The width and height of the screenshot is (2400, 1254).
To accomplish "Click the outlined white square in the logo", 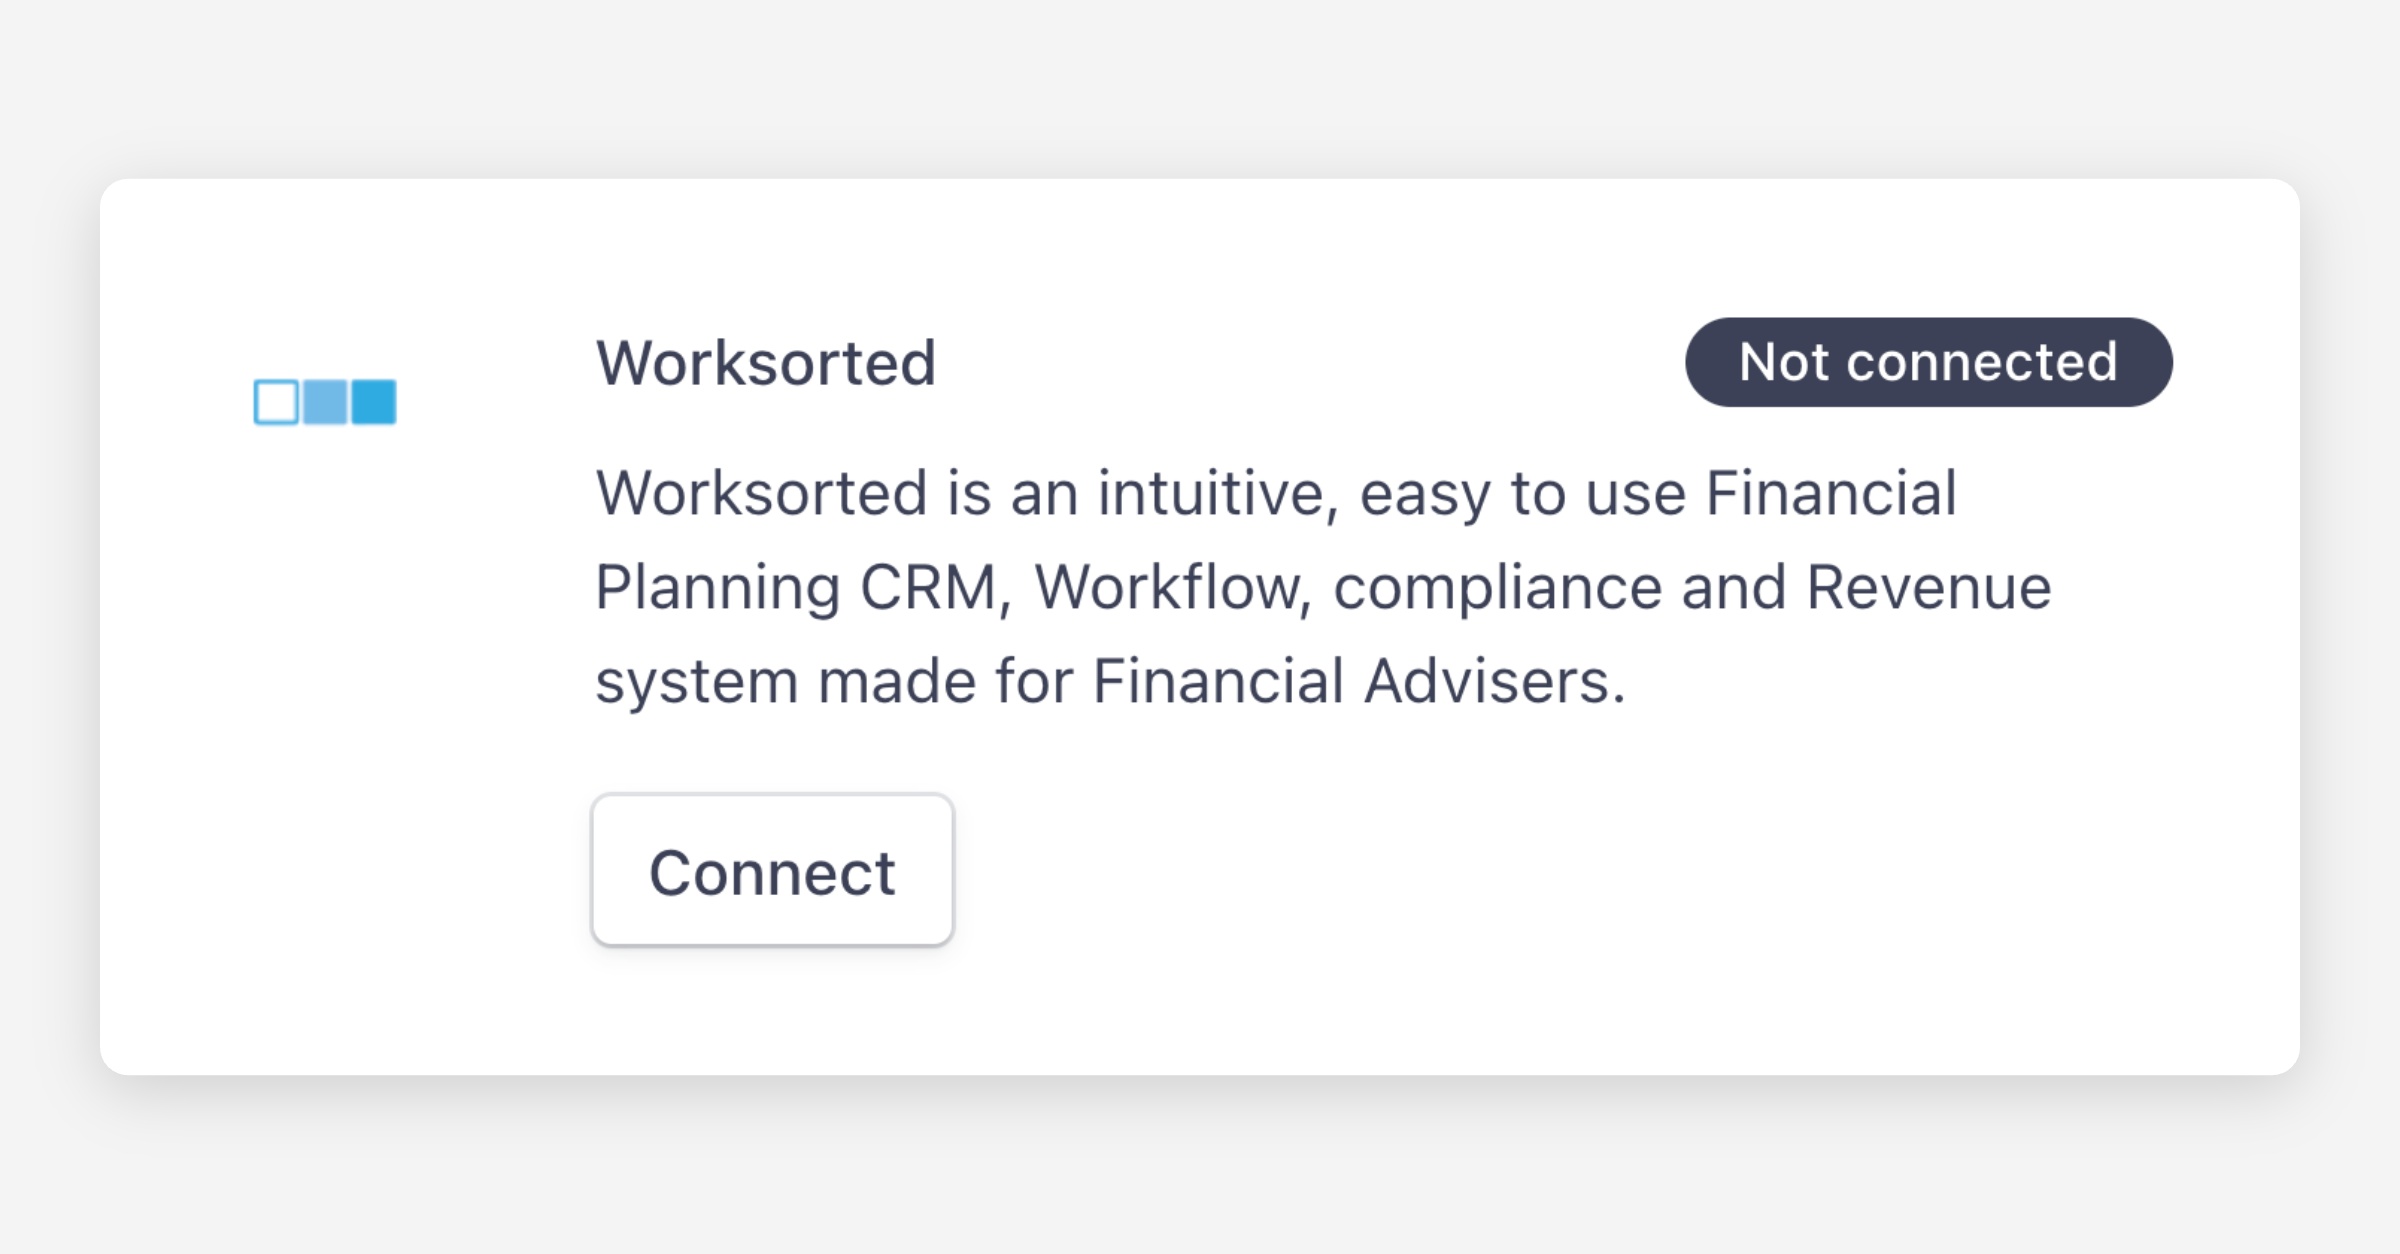I will [x=276, y=402].
